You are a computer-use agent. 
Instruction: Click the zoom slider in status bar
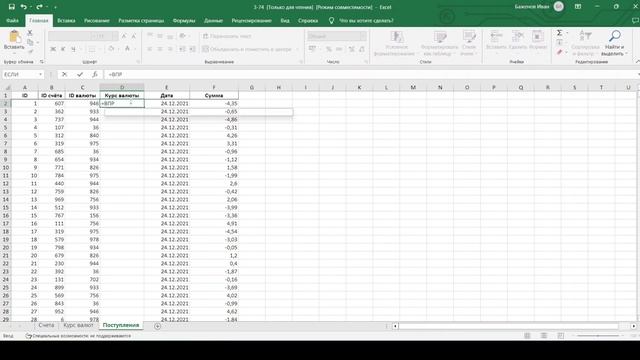tap(598, 336)
